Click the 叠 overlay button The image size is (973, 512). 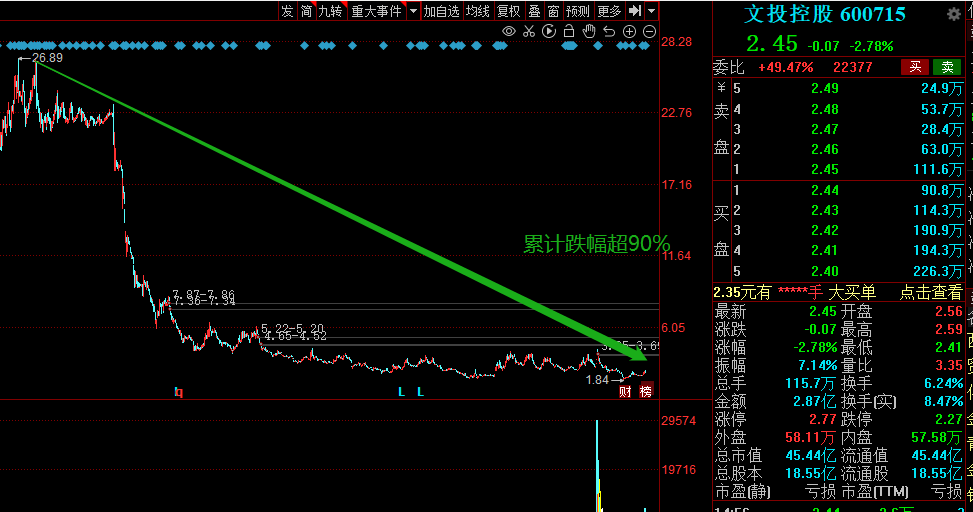click(x=534, y=11)
